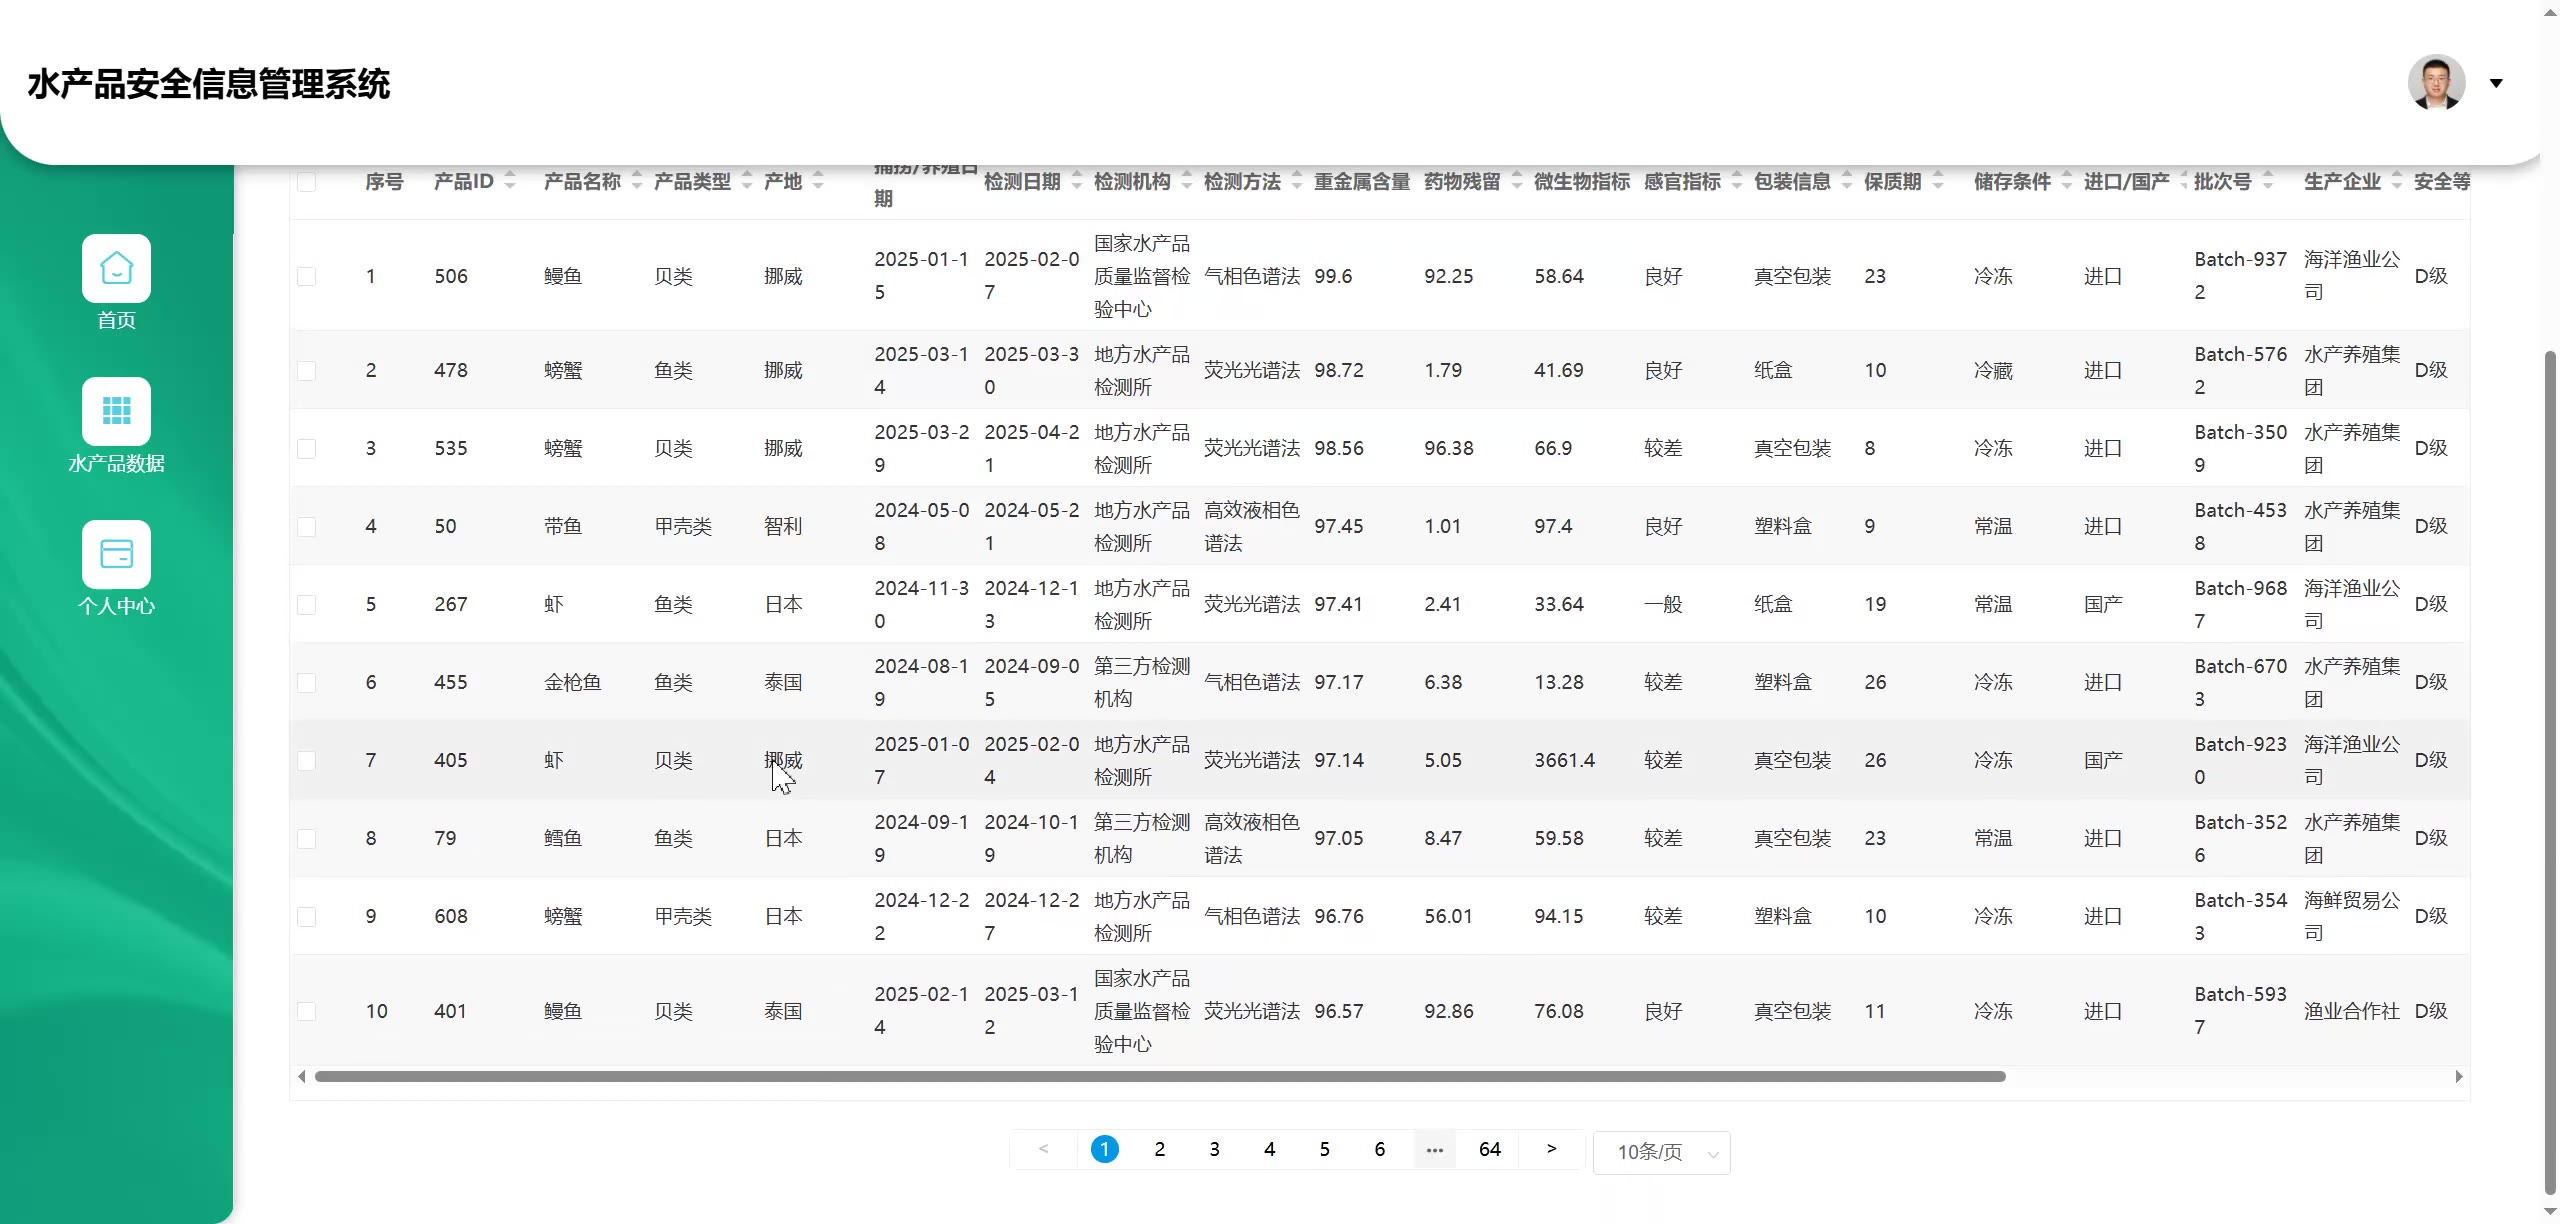Jump to last page 64

(1489, 1149)
